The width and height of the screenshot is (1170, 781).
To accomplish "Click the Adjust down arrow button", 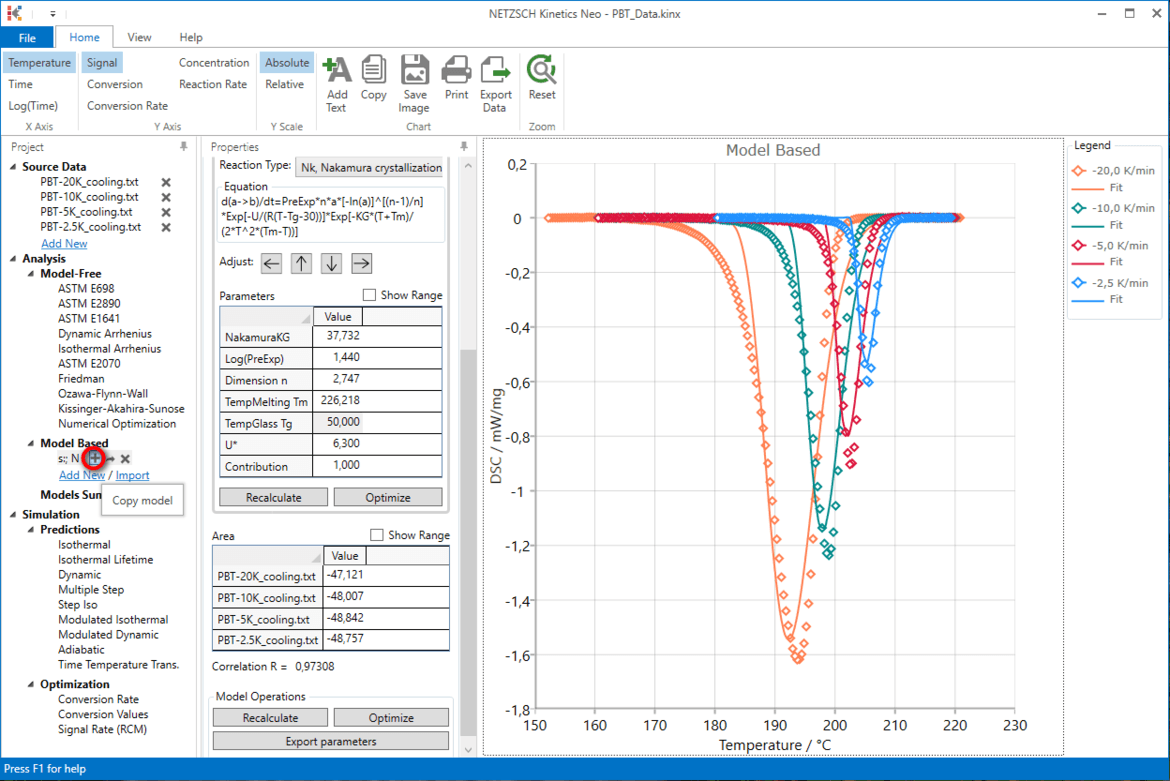I will [331, 263].
